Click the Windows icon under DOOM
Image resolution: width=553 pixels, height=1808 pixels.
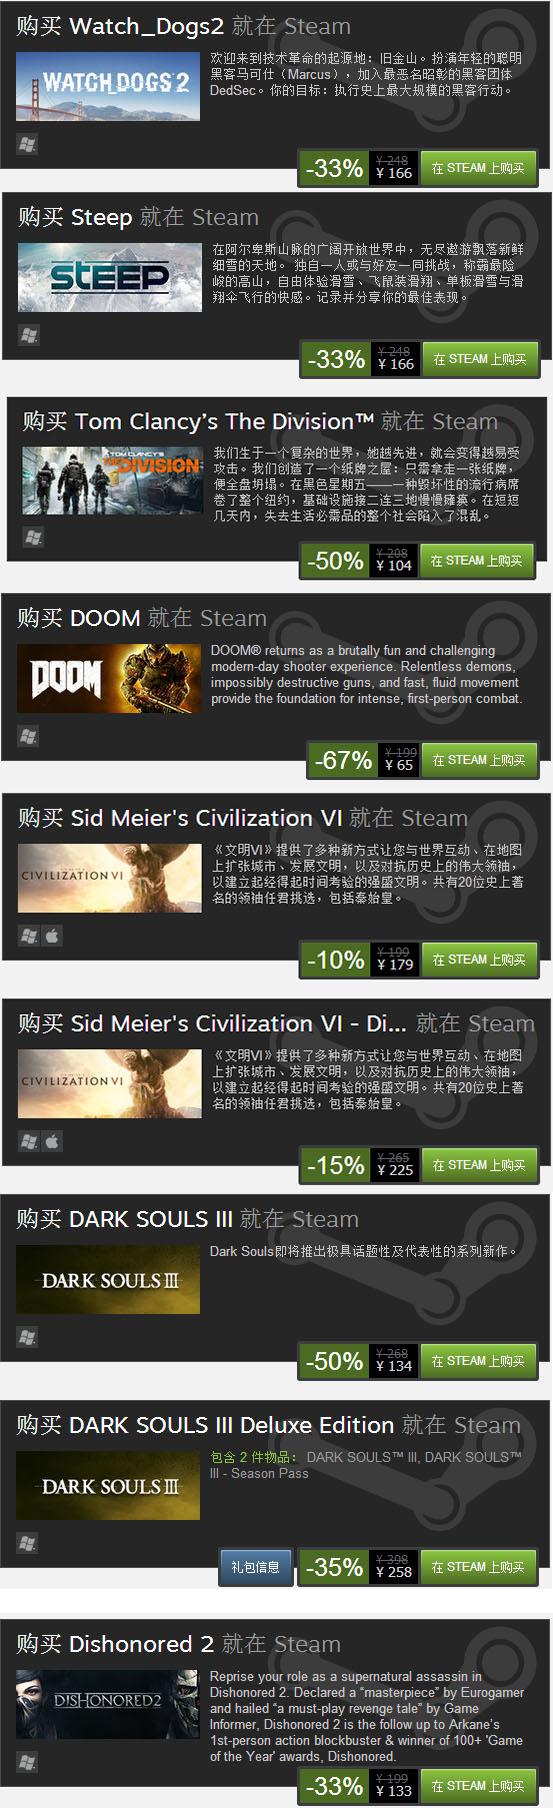(x=28, y=736)
